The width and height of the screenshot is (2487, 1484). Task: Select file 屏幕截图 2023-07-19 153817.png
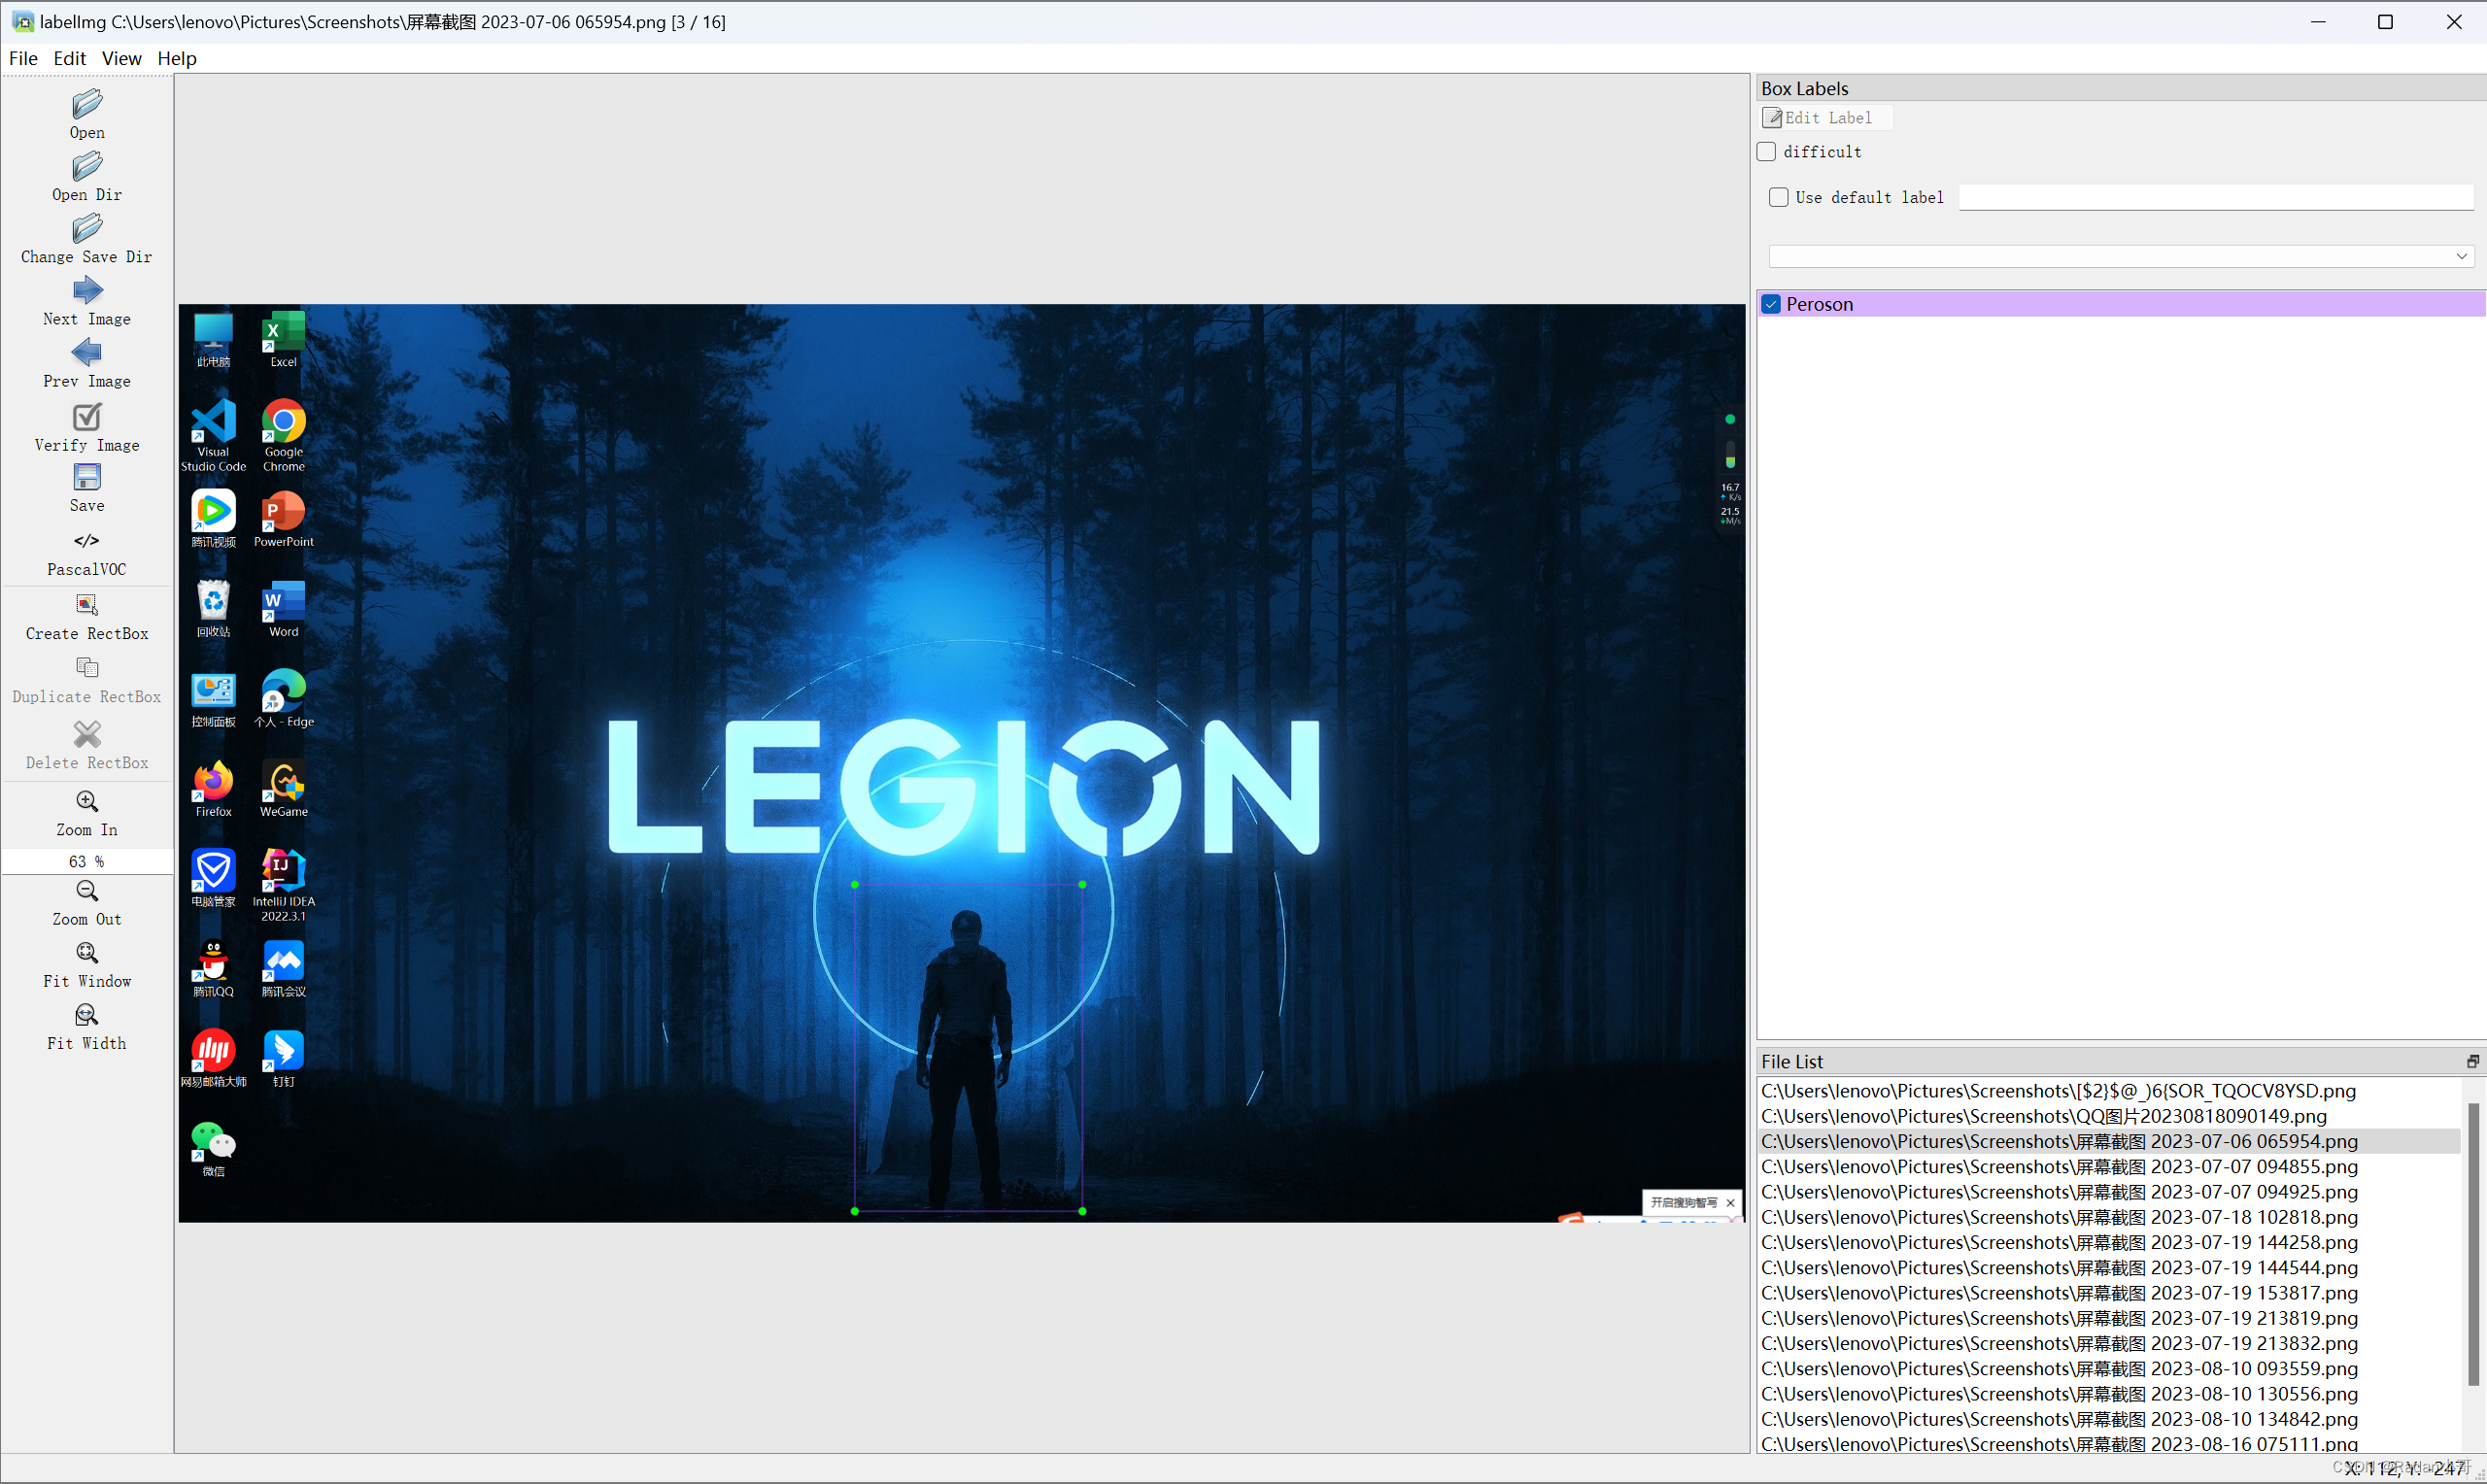(2108, 1293)
